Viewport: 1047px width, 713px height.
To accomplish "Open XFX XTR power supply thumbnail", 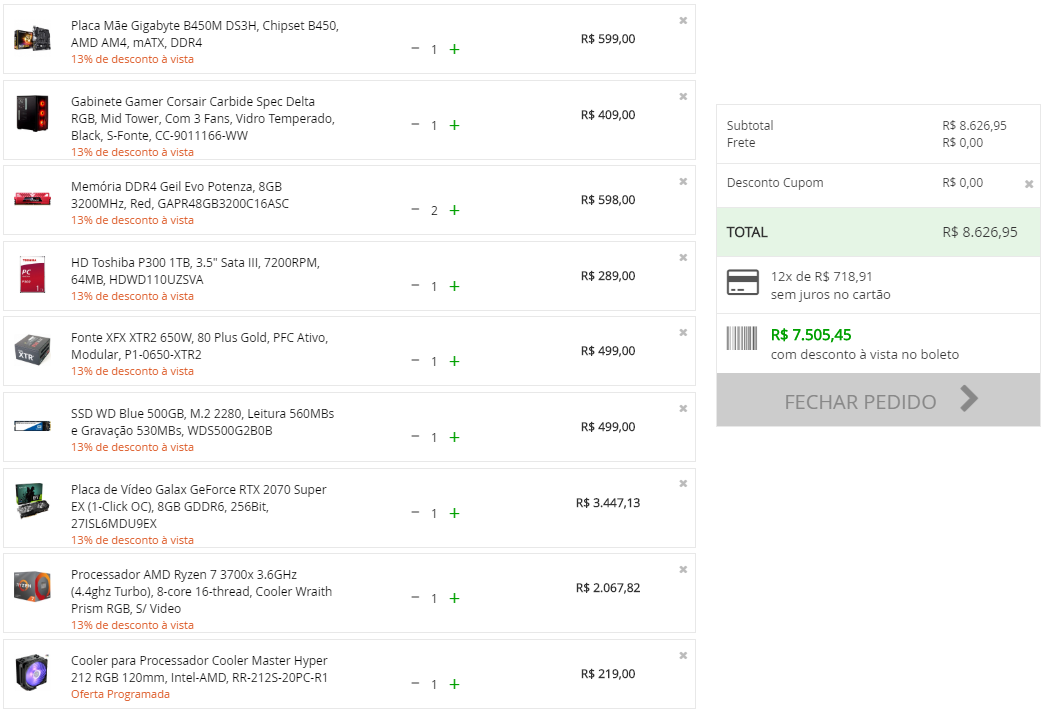I will coord(32,350).
